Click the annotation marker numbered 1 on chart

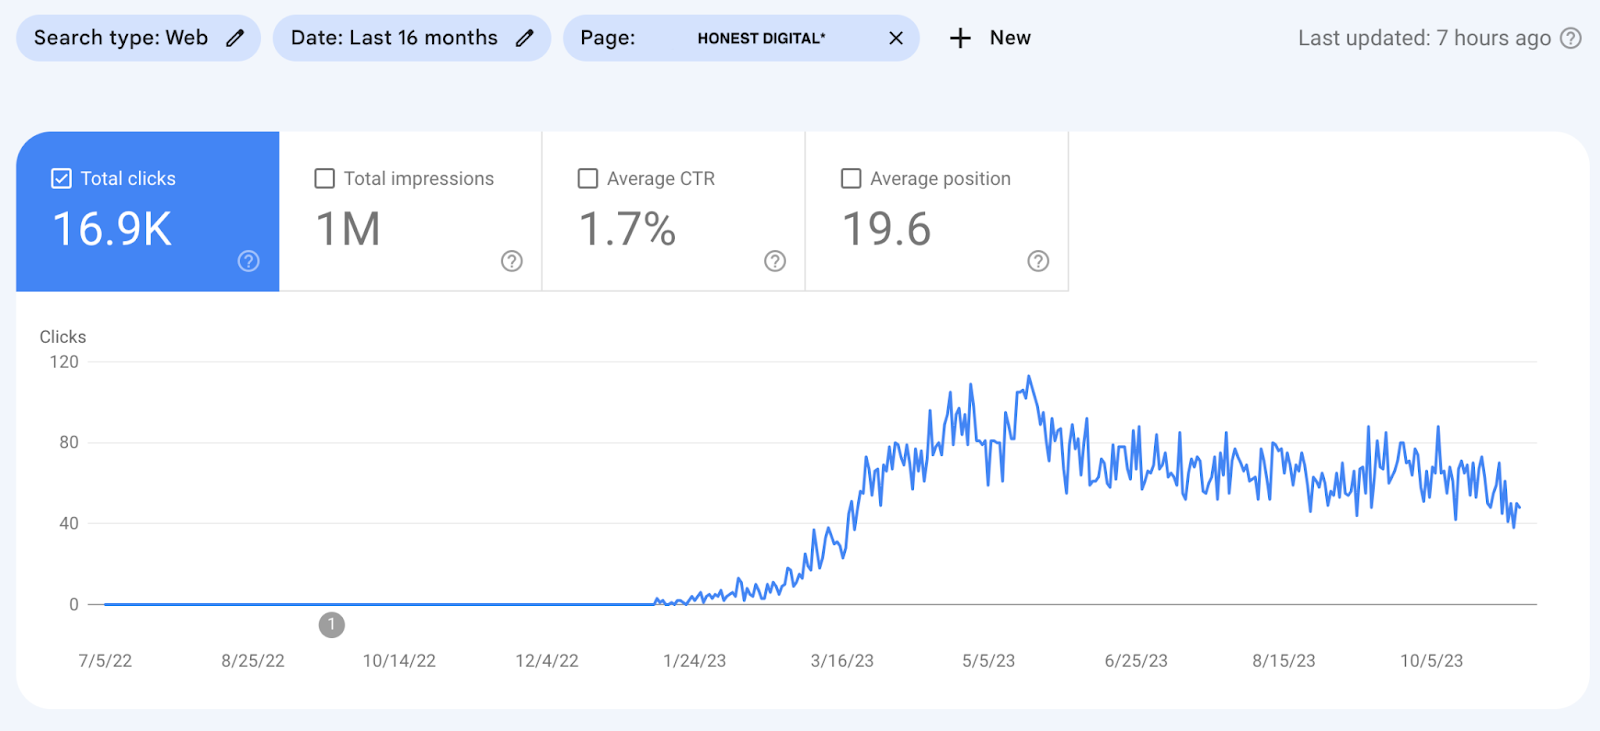tap(332, 625)
